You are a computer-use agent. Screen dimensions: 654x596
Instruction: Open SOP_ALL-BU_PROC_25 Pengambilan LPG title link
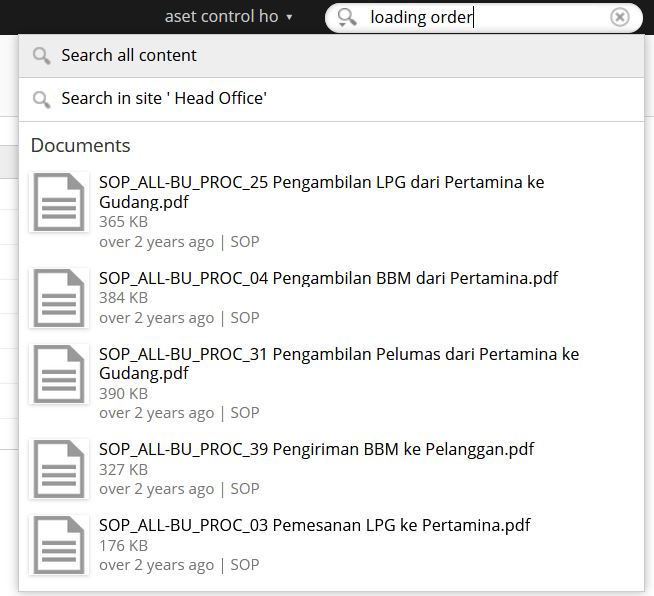[x=322, y=192]
